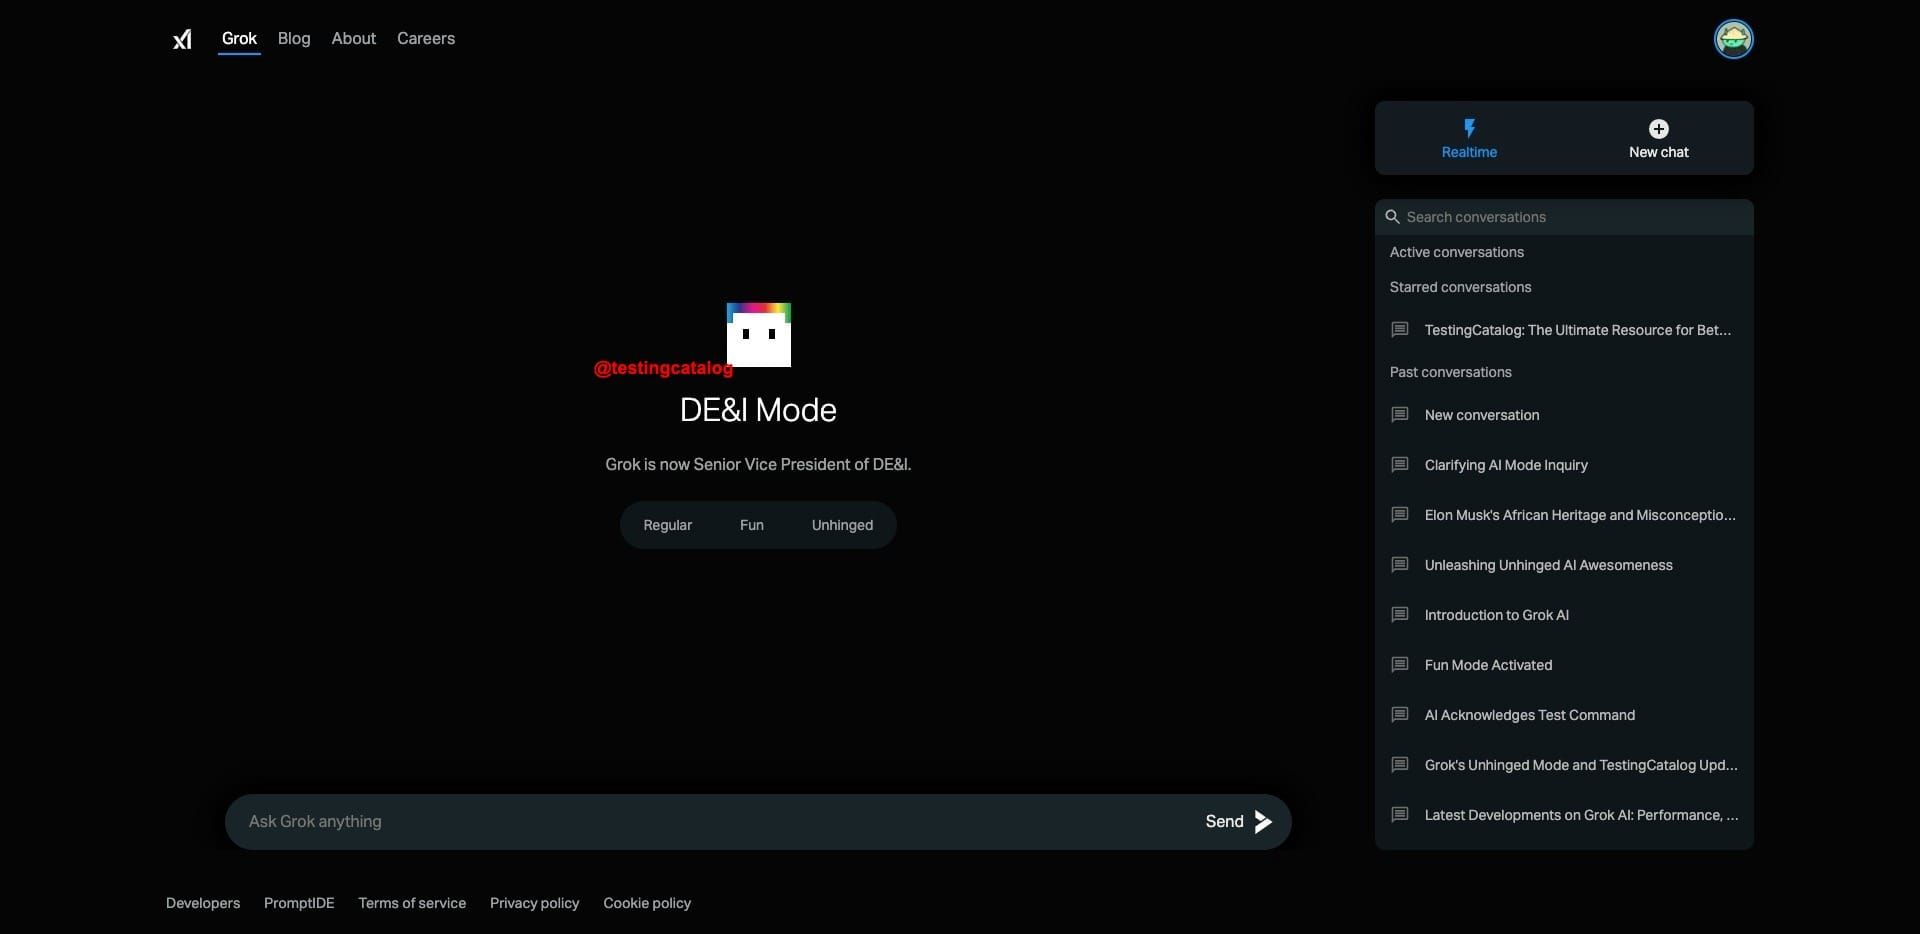
Task: Switch to the Grok tab
Action: [x=239, y=38]
